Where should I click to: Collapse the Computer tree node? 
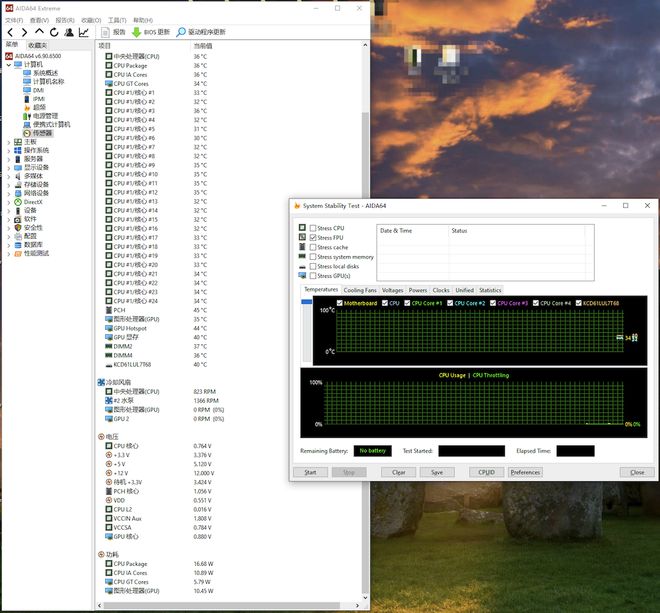8,64
